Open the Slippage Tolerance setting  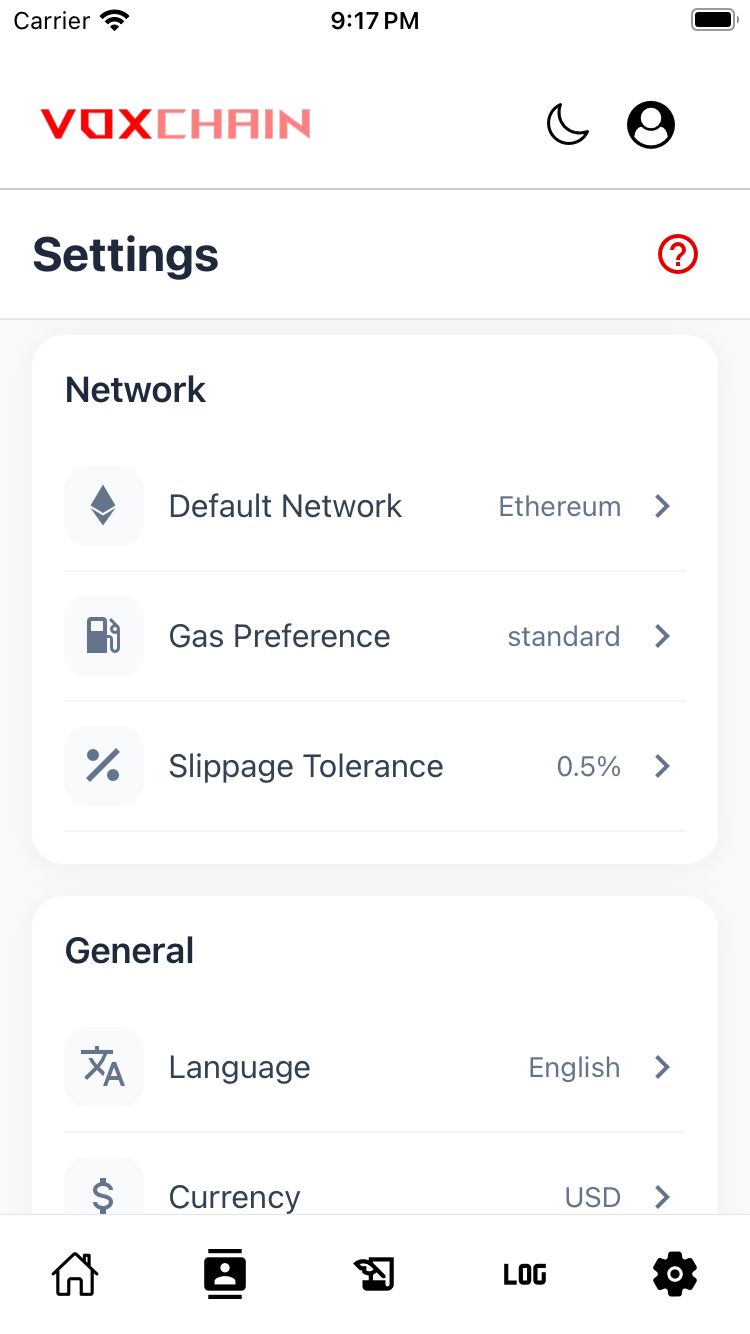point(305,766)
